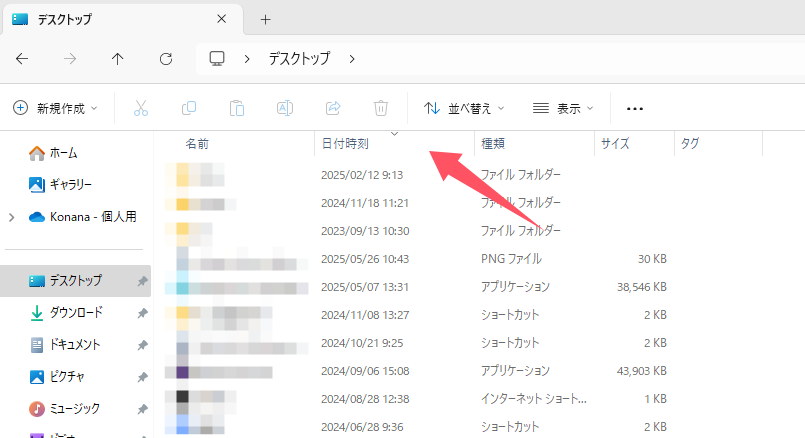Click the Paste clipboard icon
This screenshot has width=805, height=438.
(x=237, y=108)
